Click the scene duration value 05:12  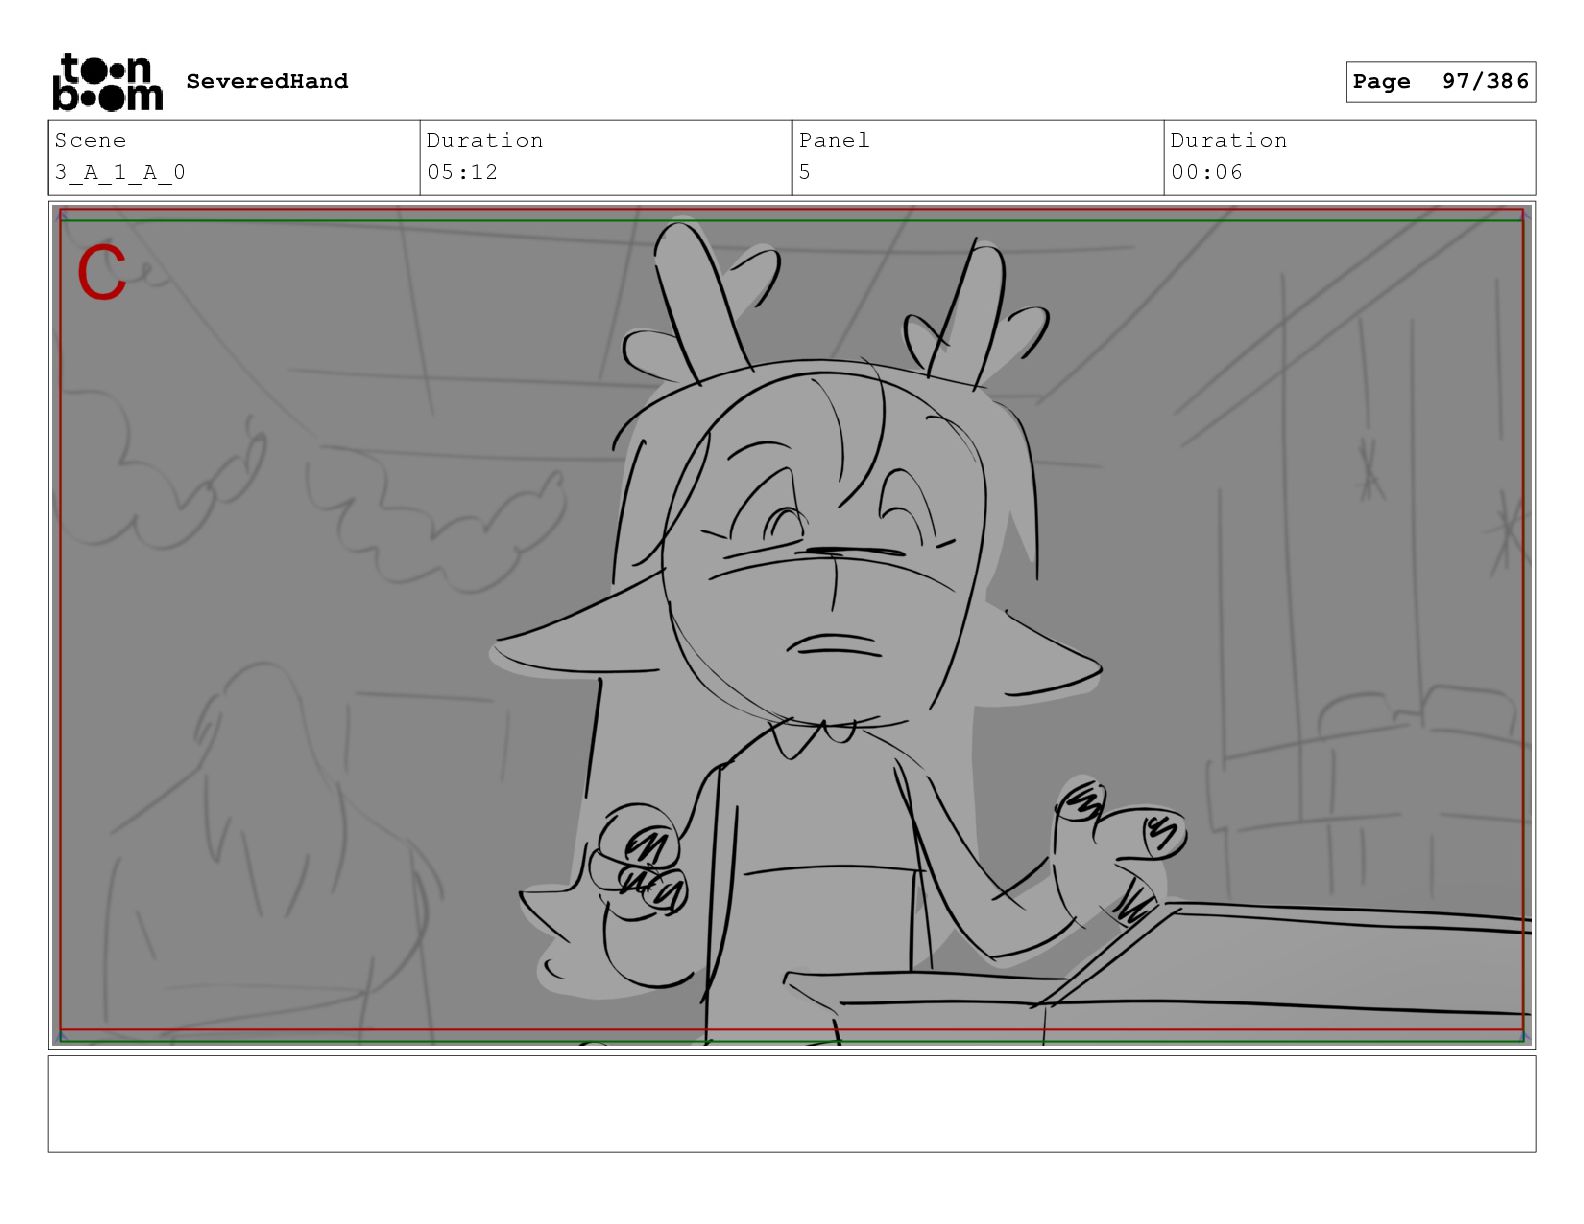pyautogui.click(x=462, y=172)
